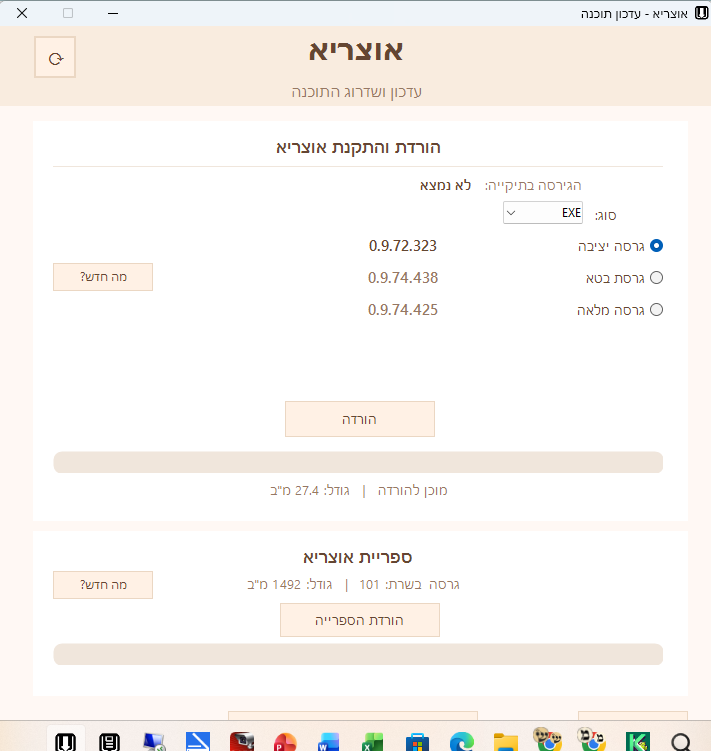Click the refresh icon in the header
The image size is (711, 751).
pos(55,58)
